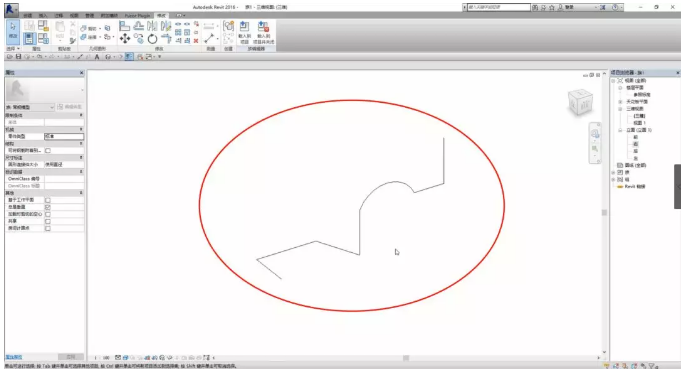
Task: Click the Help question mark icon
Action: (615, 7)
